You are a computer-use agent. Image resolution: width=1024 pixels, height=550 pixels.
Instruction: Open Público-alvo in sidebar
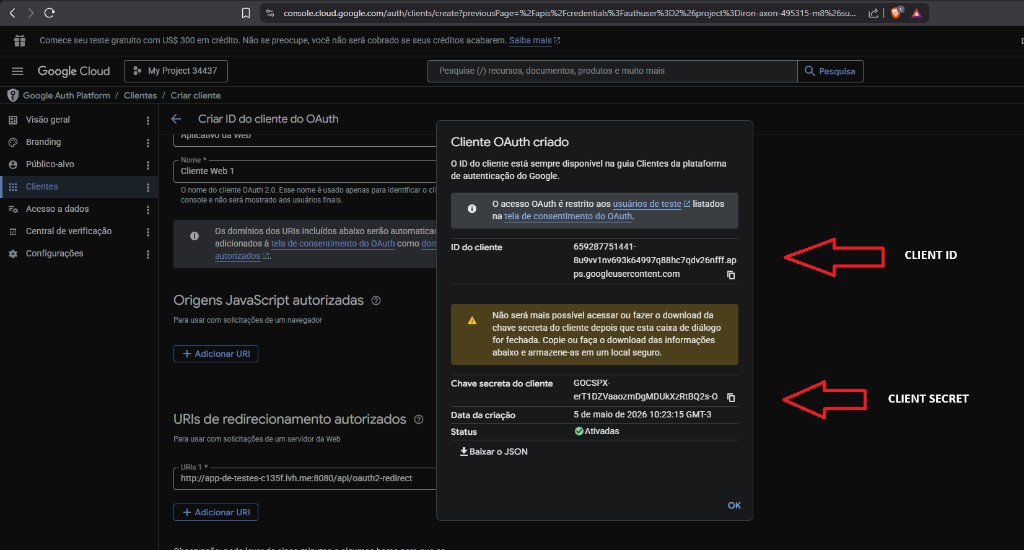click(50, 165)
